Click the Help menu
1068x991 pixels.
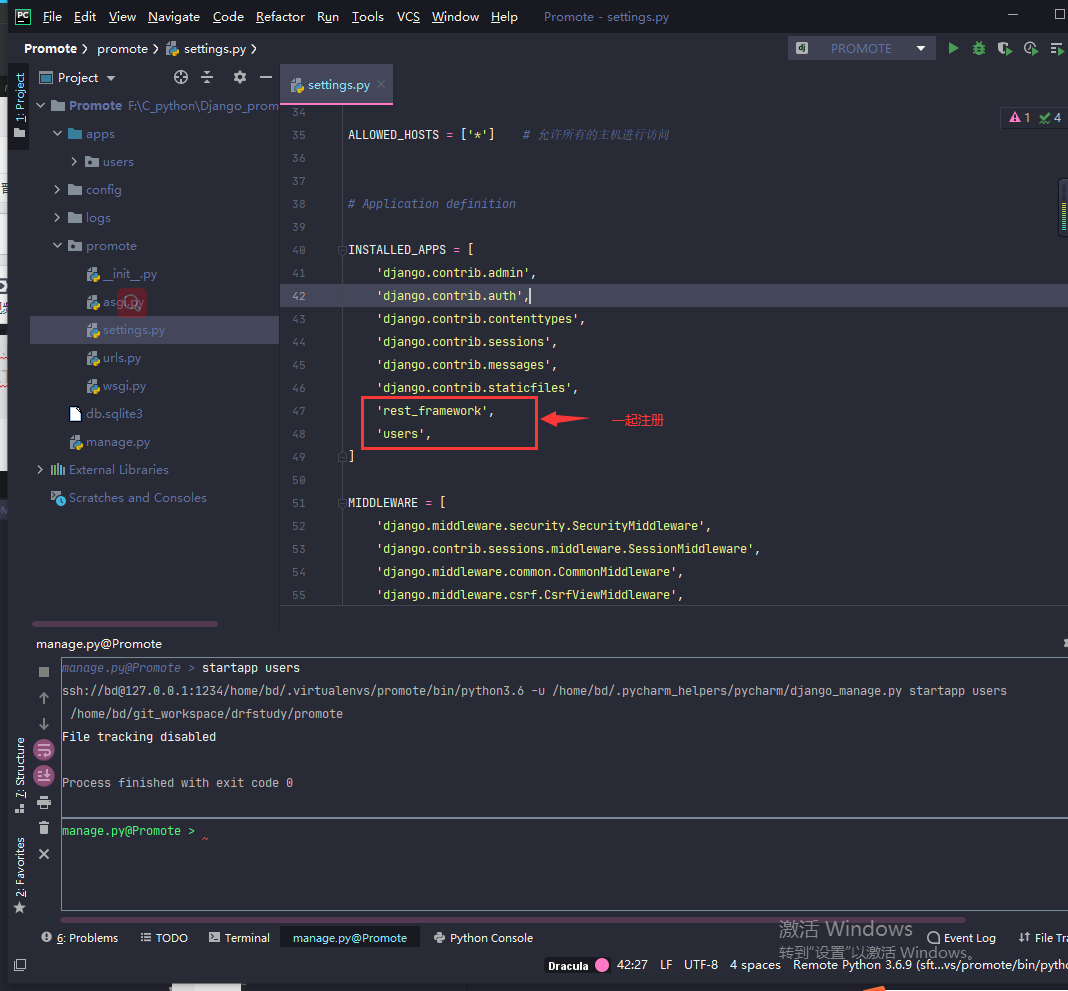(504, 16)
